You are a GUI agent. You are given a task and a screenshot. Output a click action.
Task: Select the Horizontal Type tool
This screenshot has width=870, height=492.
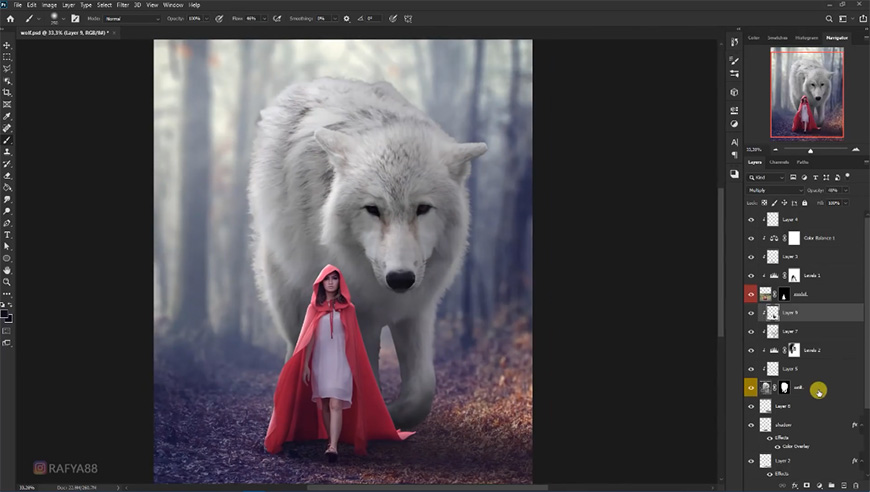(7, 235)
